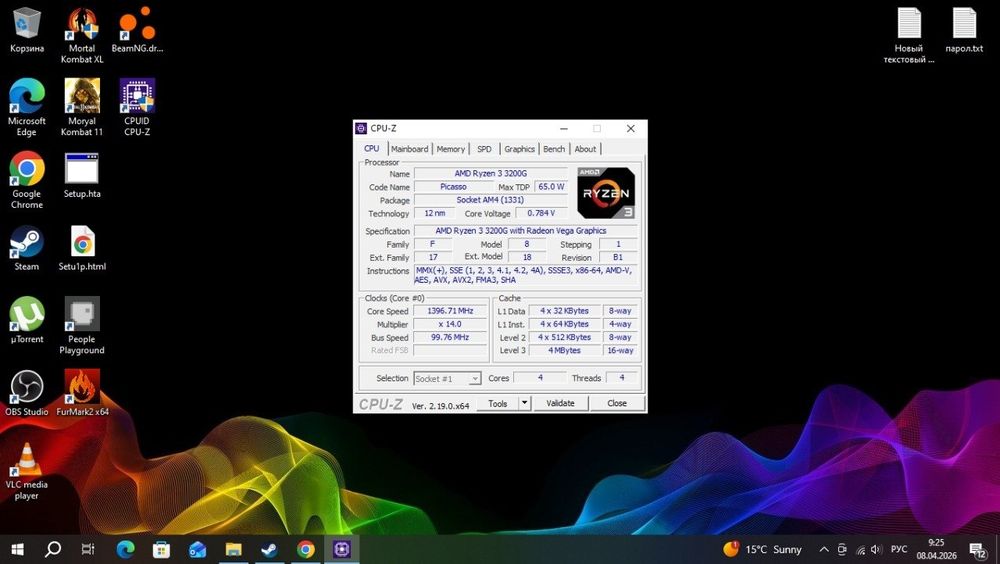Screen dimensions: 1000x564
Task: Show hidden tray icons chevron
Action: [824, 549]
